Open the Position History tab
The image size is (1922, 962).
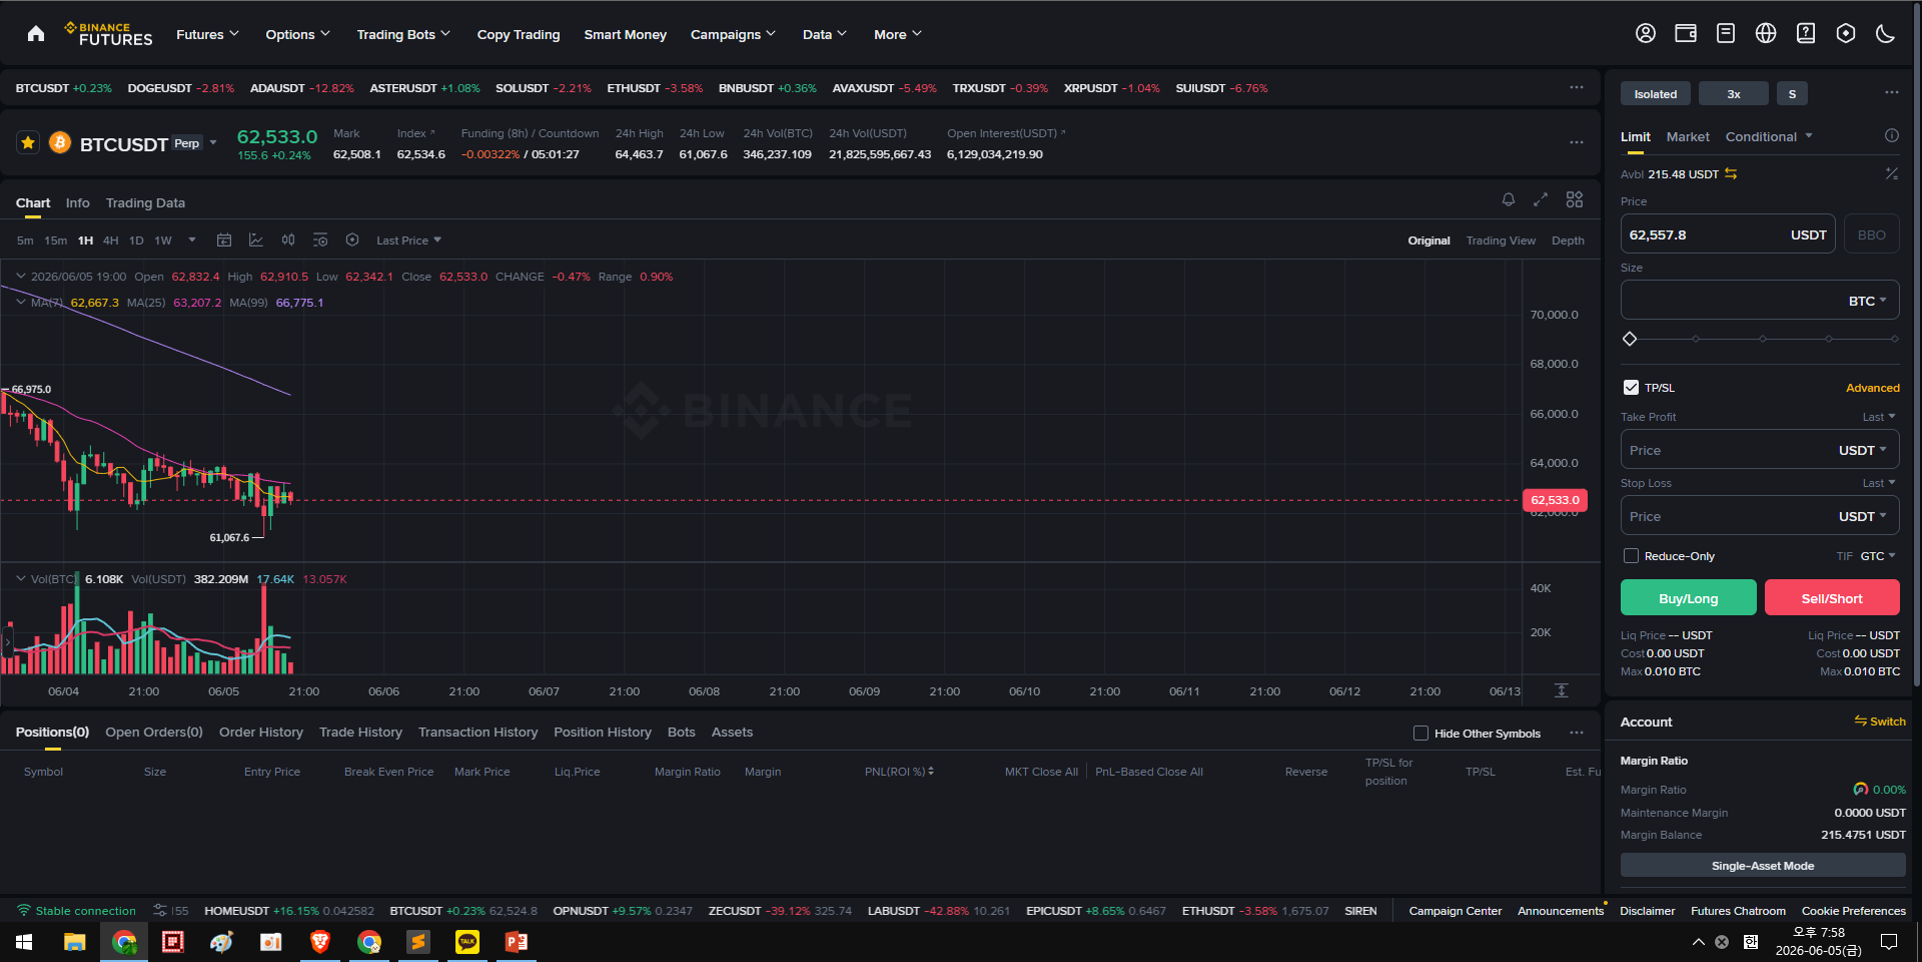tap(602, 732)
